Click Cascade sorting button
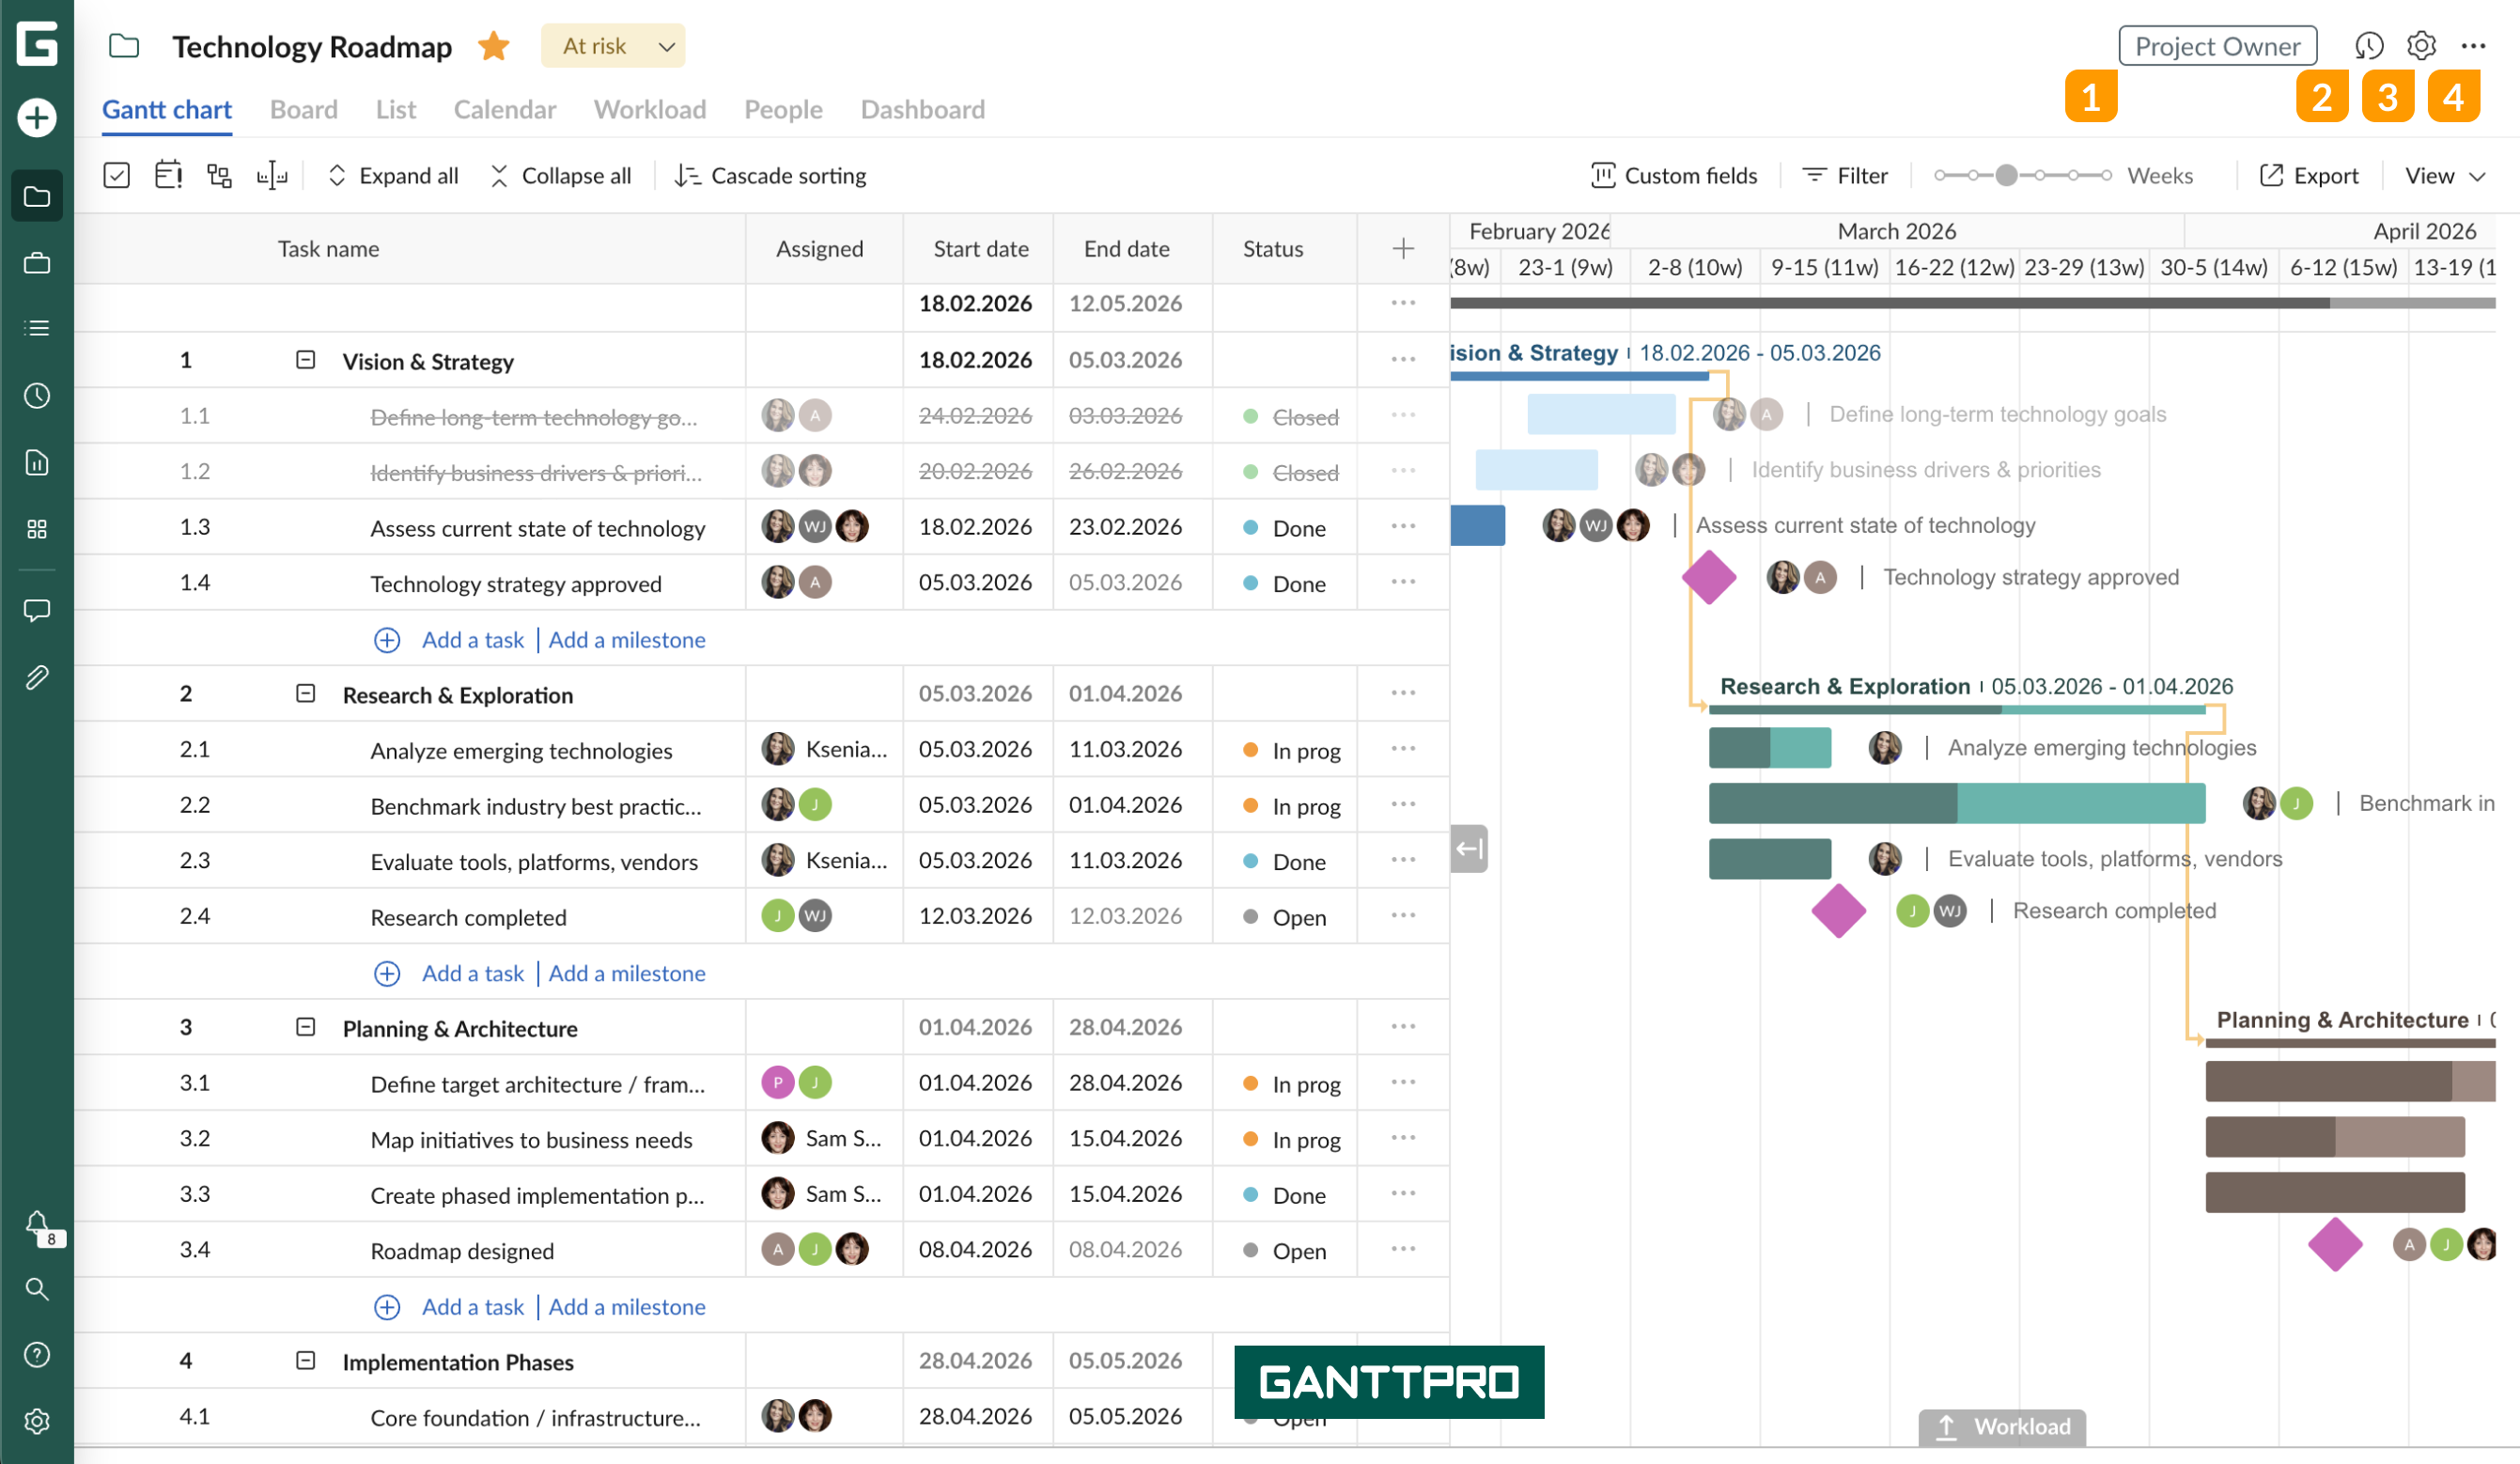The height and width of the screenshot is (1464, 2520). (x=771, y=176)
